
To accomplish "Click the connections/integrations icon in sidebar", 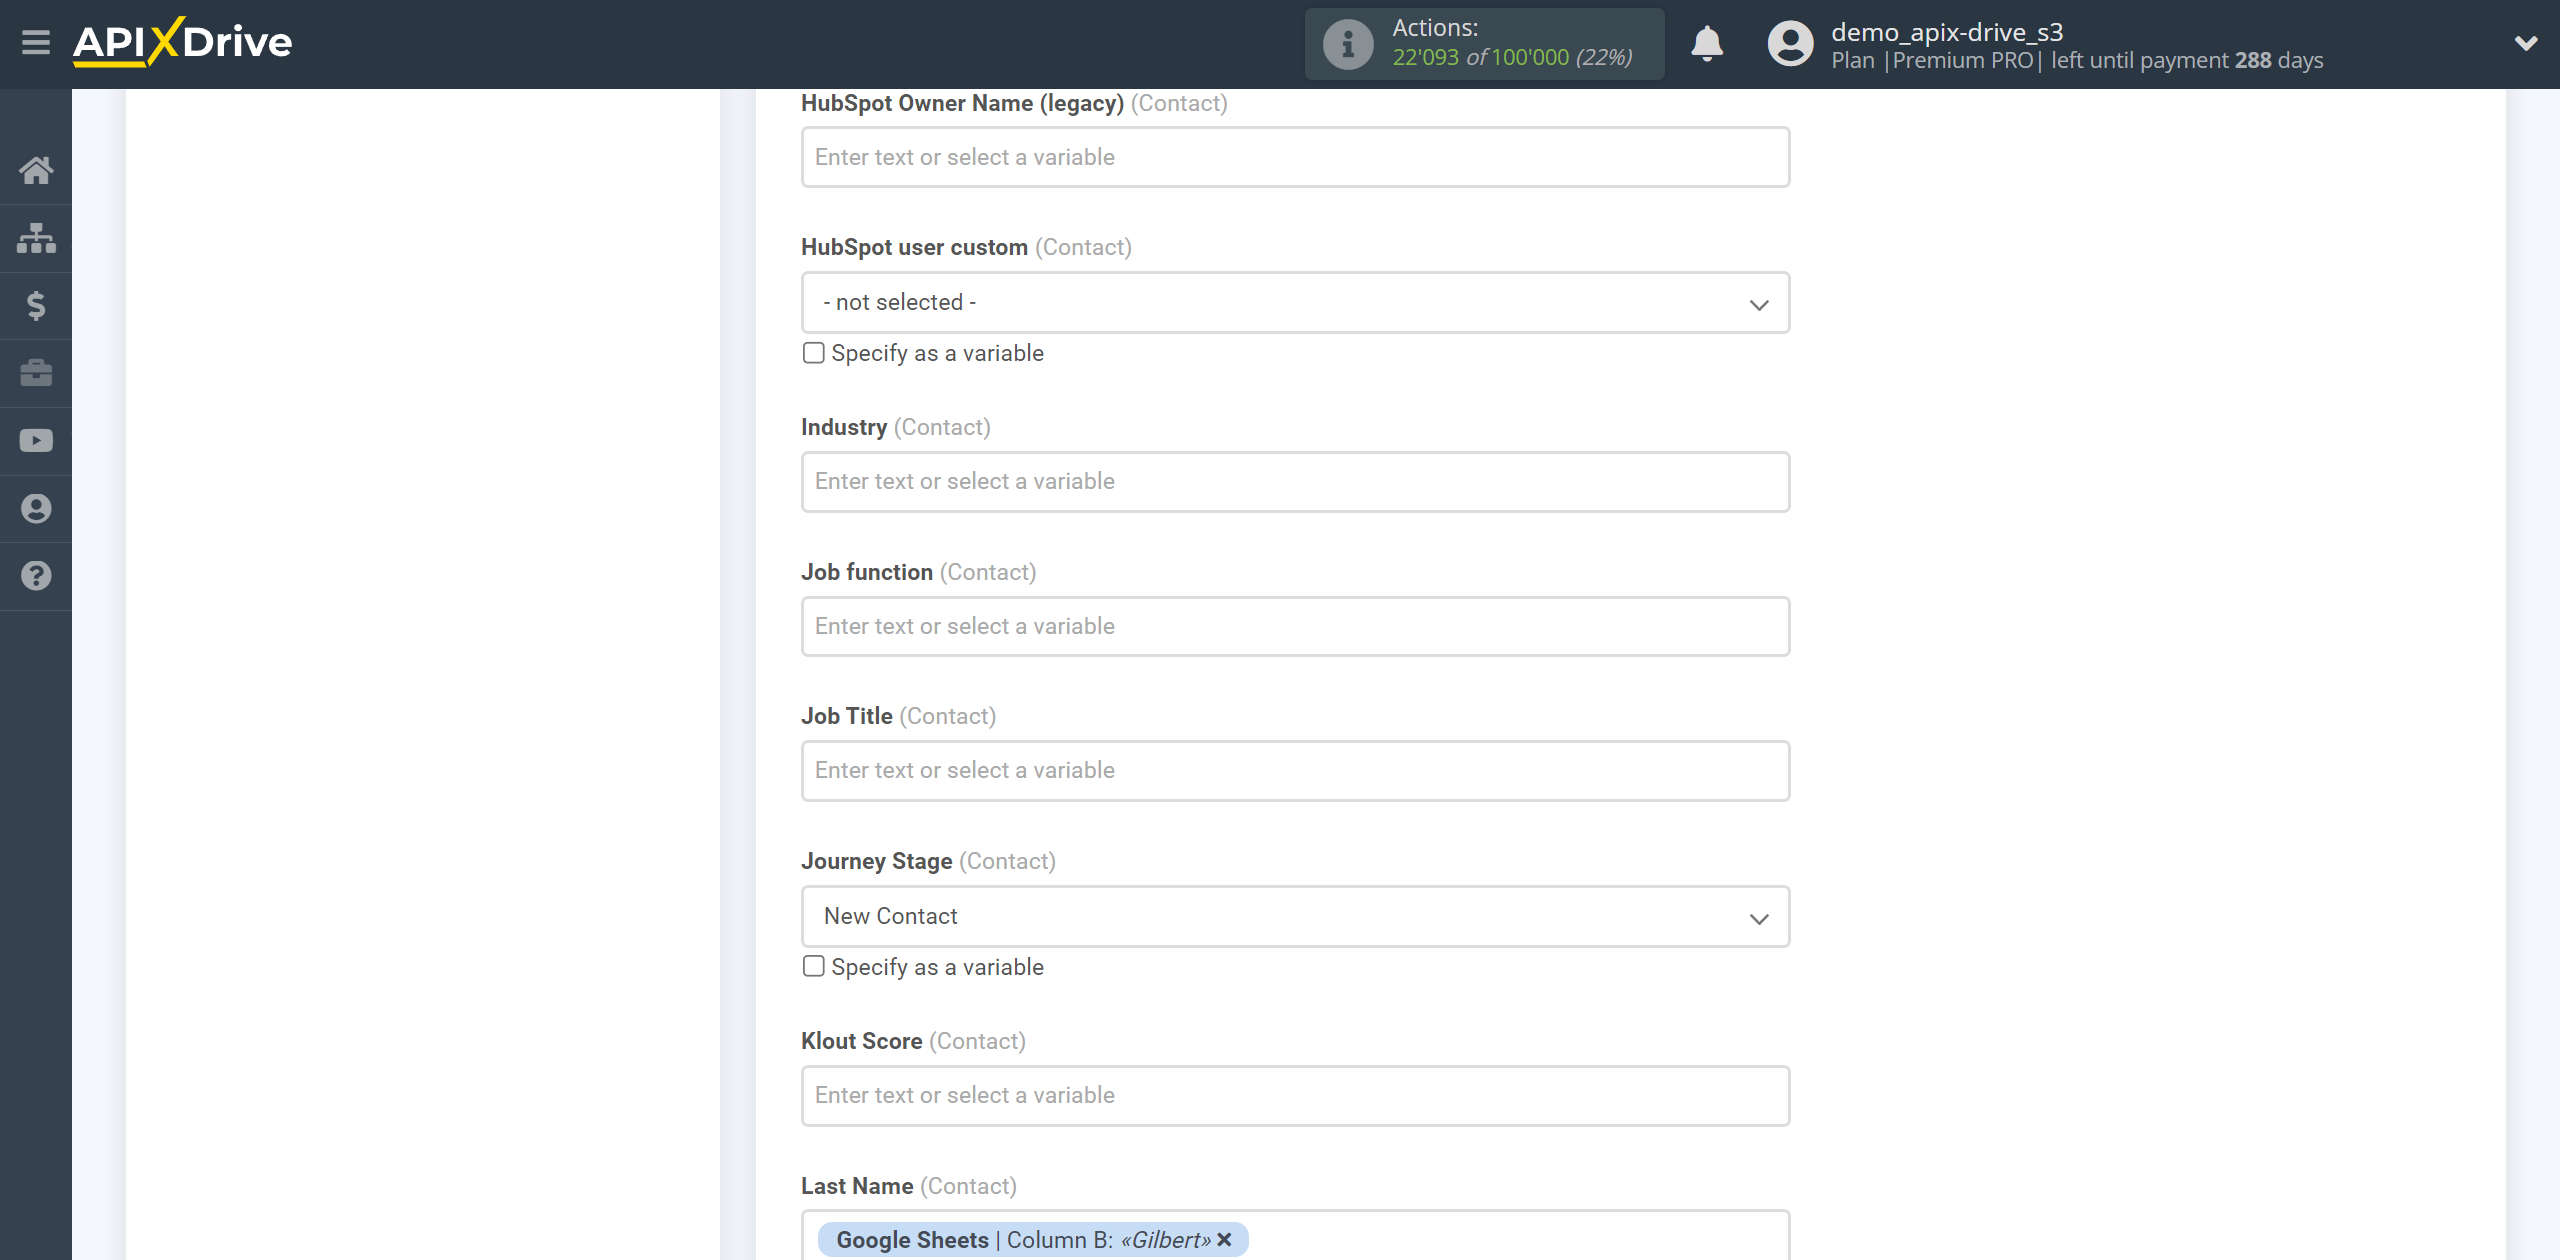I will (x=36, y=235).
